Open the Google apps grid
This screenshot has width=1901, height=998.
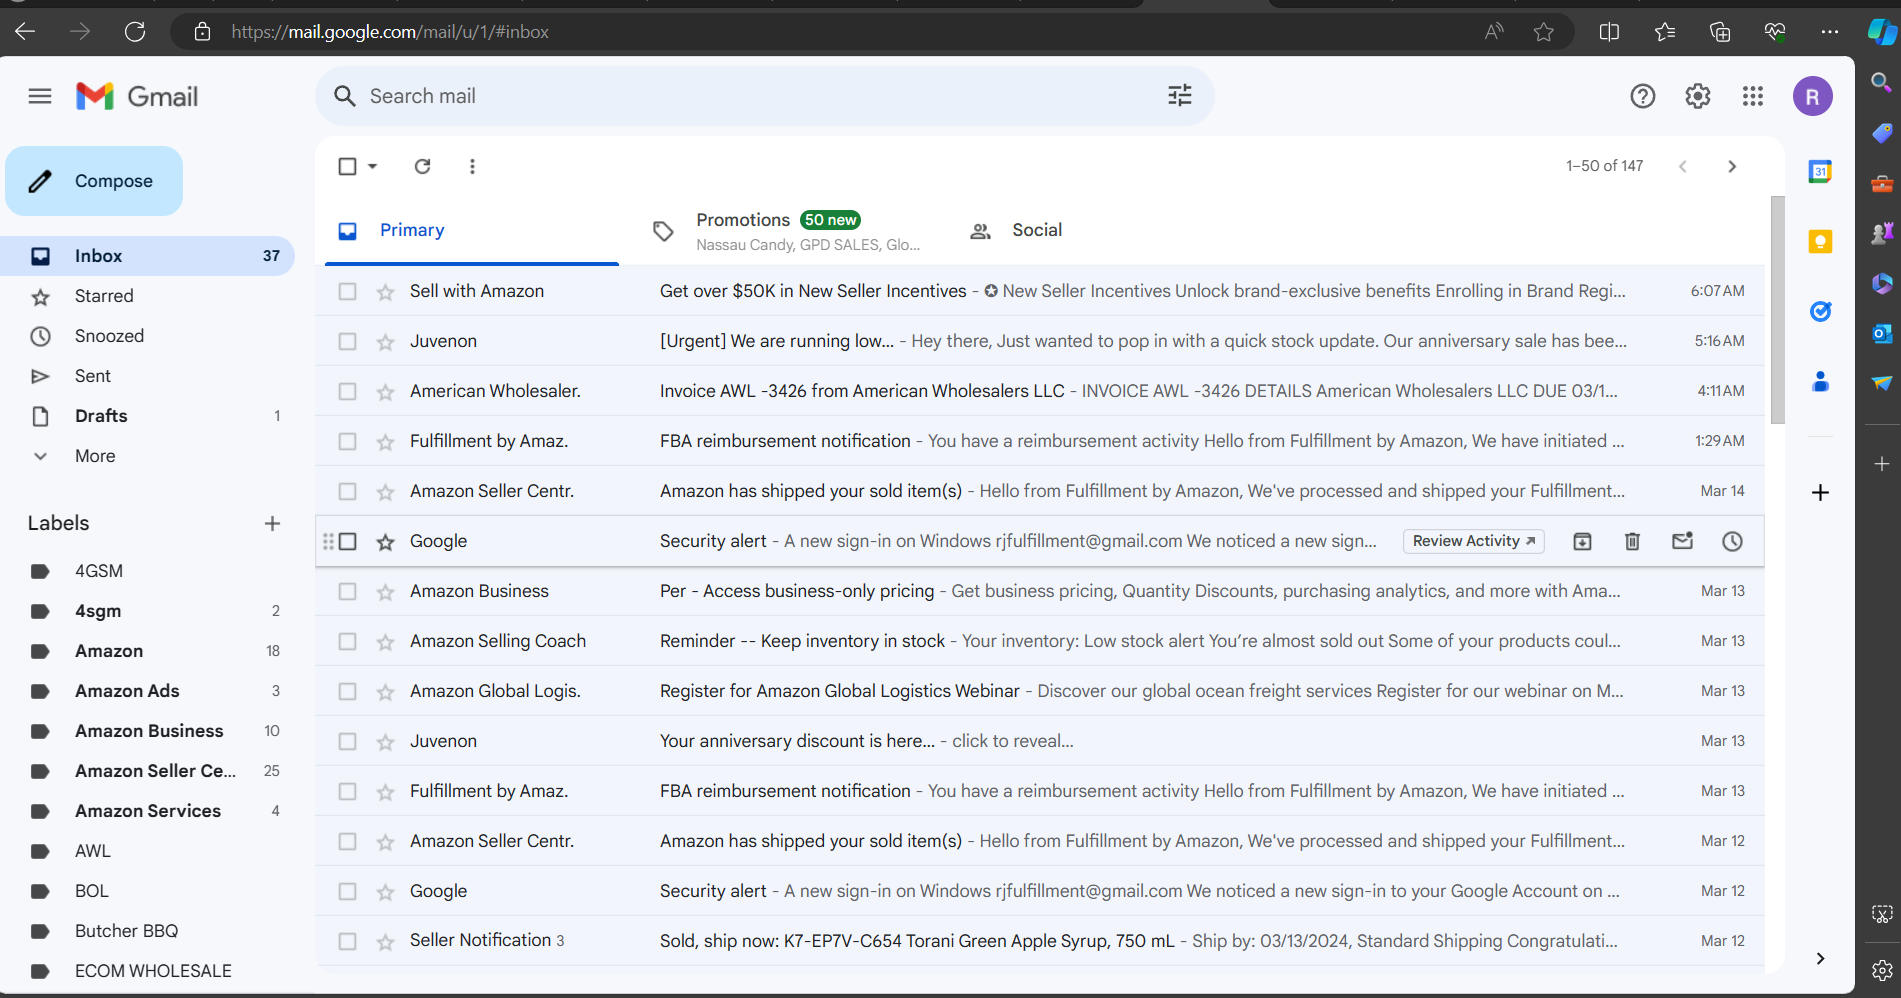click(x=1753, y=96)
